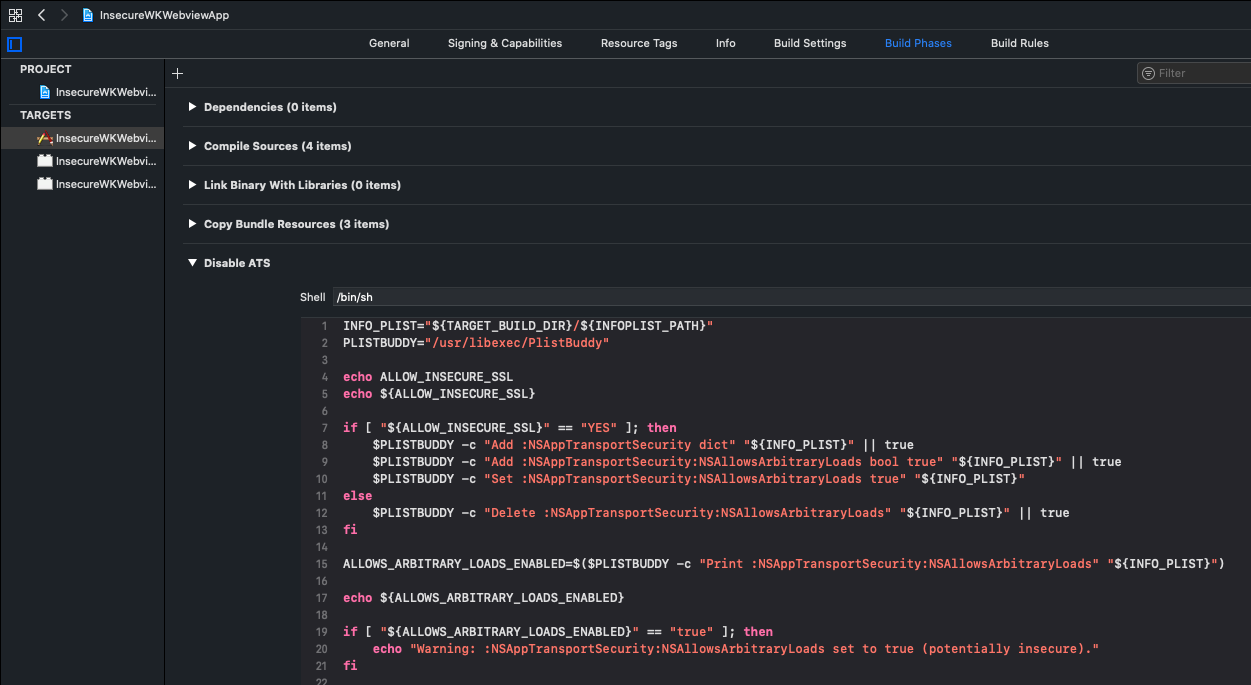
Task: Click the 'Add :NSAppTransportSecurity dict' line
Action: [x=643, y=445]
